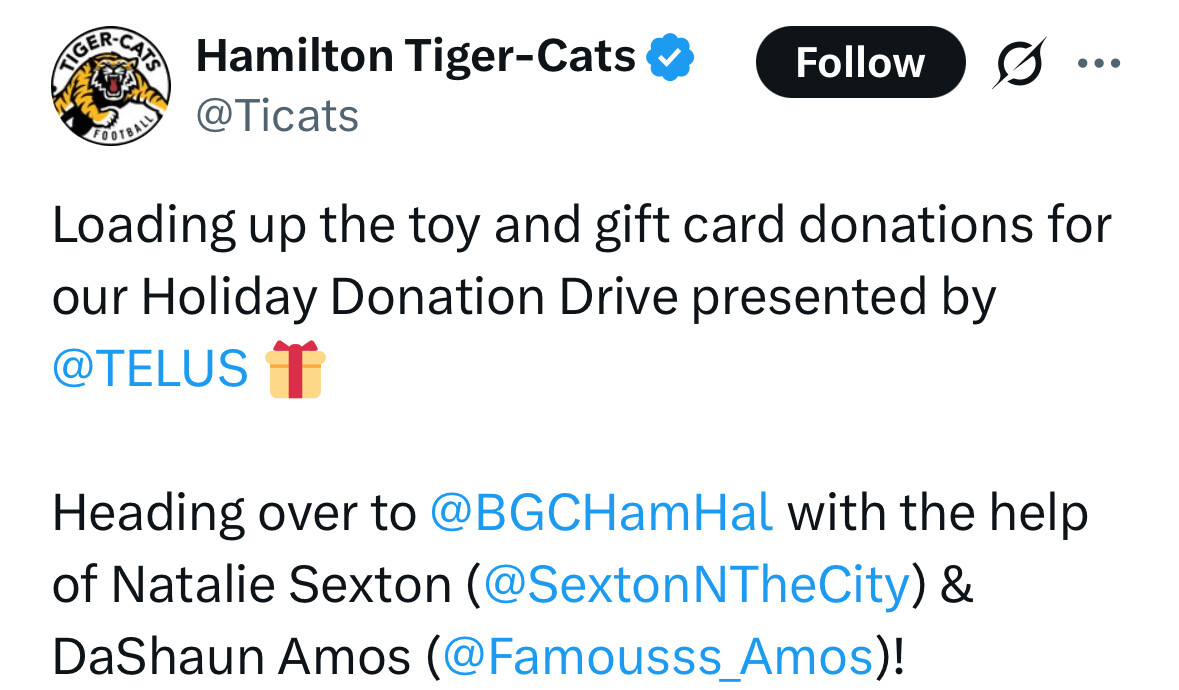Click the "Heading over to" text
The height and width of the screenshot is (690, 1179).
coord(233,513)
